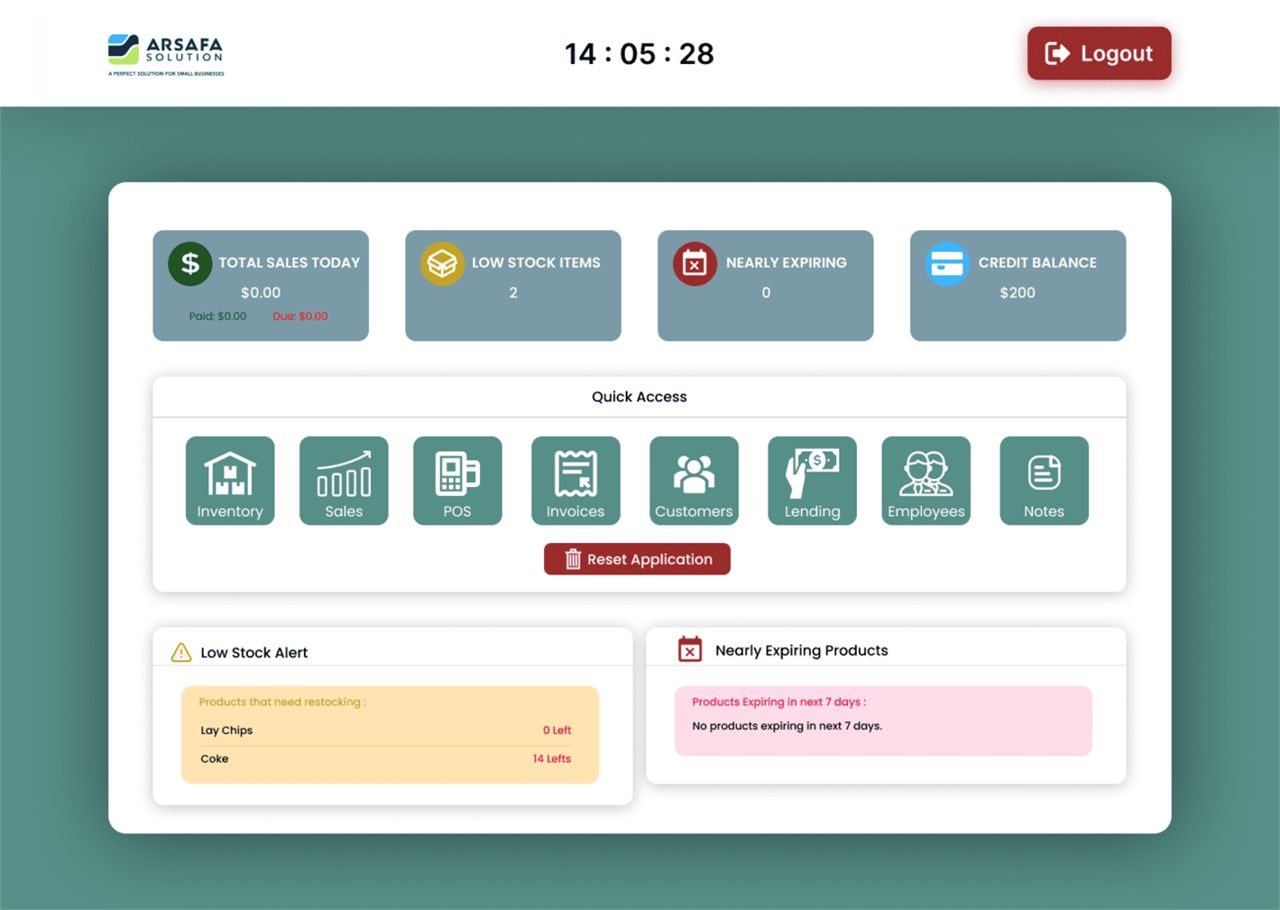Click the Lay Chips low stock row

[x=386, y=731]
